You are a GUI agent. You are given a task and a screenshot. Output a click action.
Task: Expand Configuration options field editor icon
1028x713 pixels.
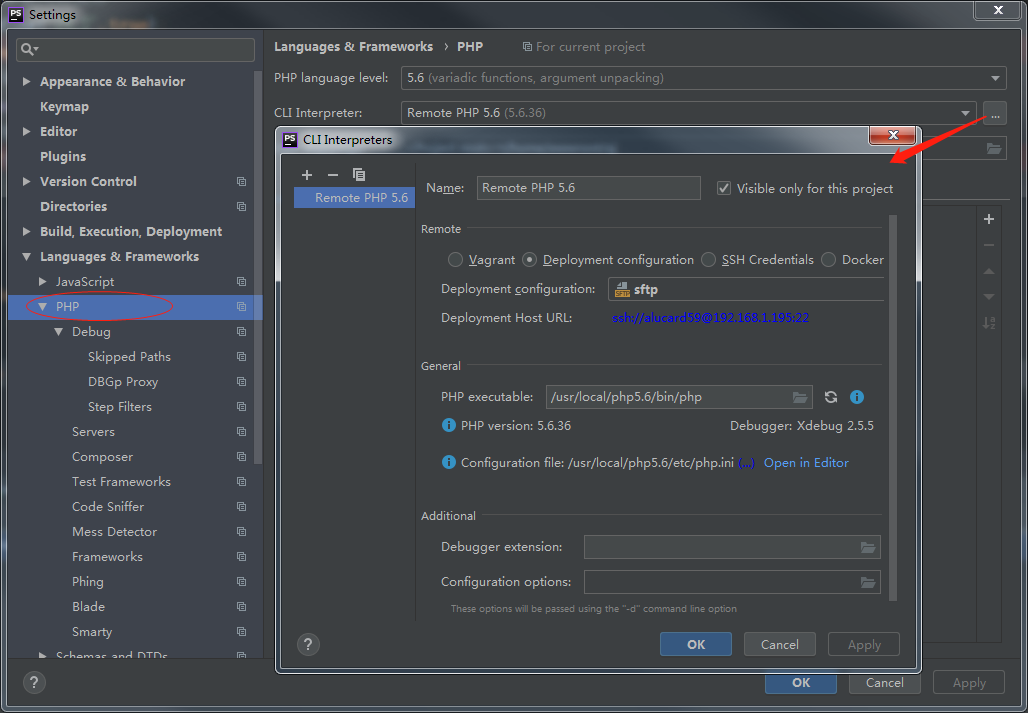pyautogui.click(x=868, y=582)
